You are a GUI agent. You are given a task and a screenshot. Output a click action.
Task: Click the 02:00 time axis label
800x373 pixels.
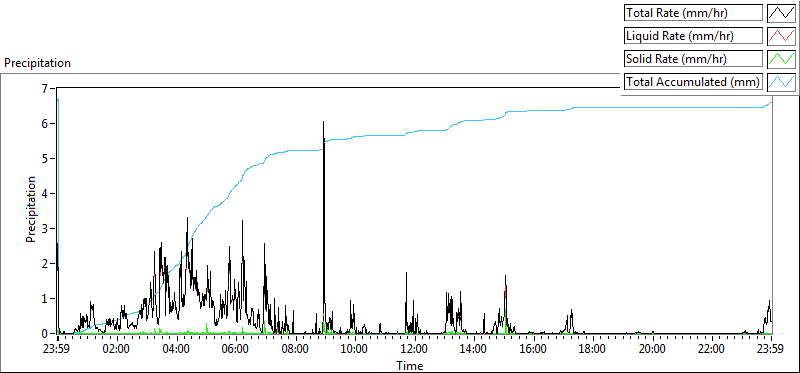click(117, 349)
